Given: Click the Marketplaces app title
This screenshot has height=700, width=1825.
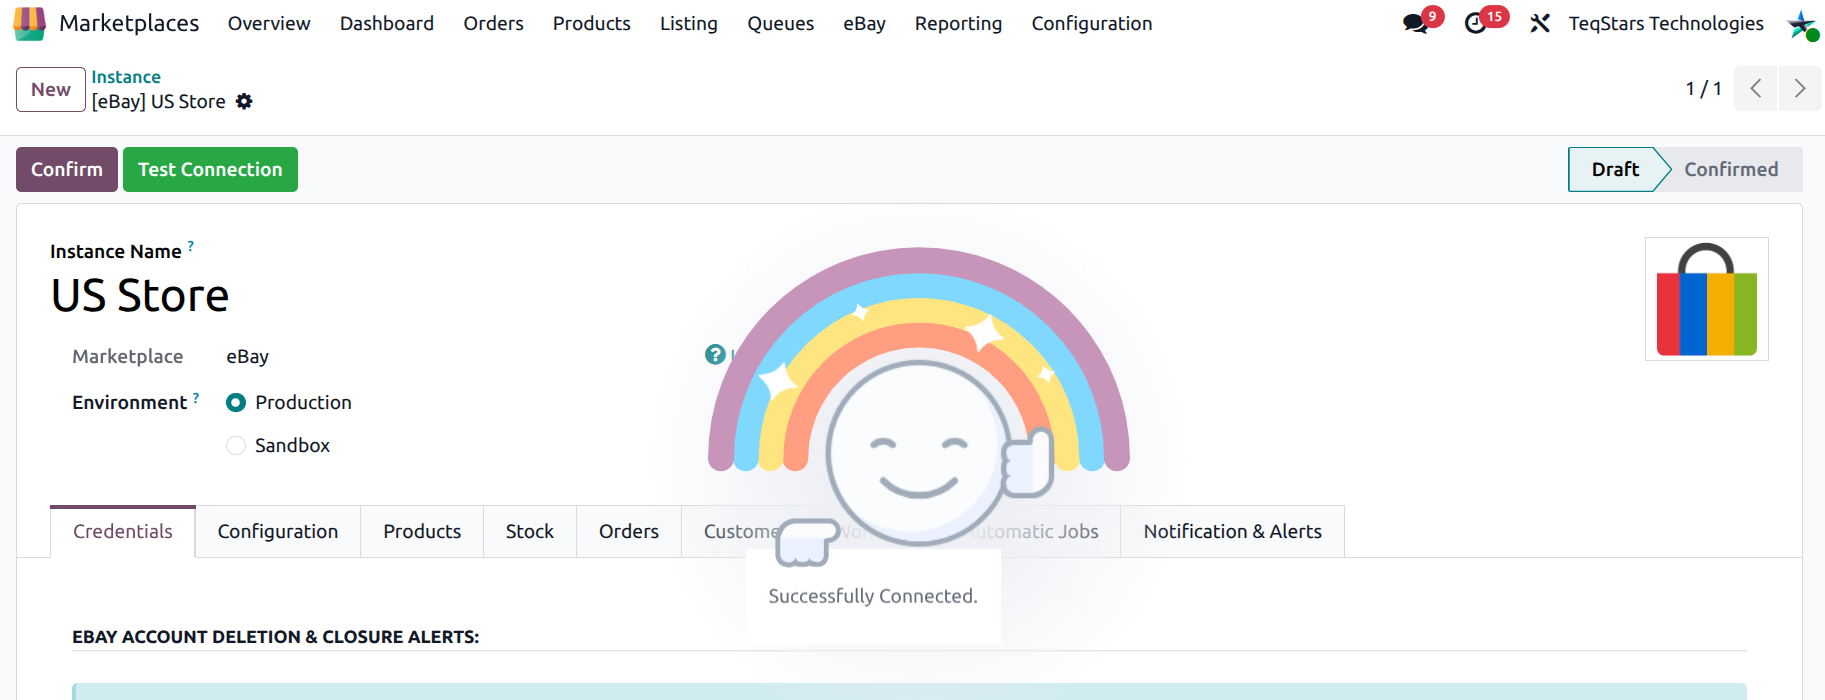Looking at the screenshot, I should pos(129,23).
